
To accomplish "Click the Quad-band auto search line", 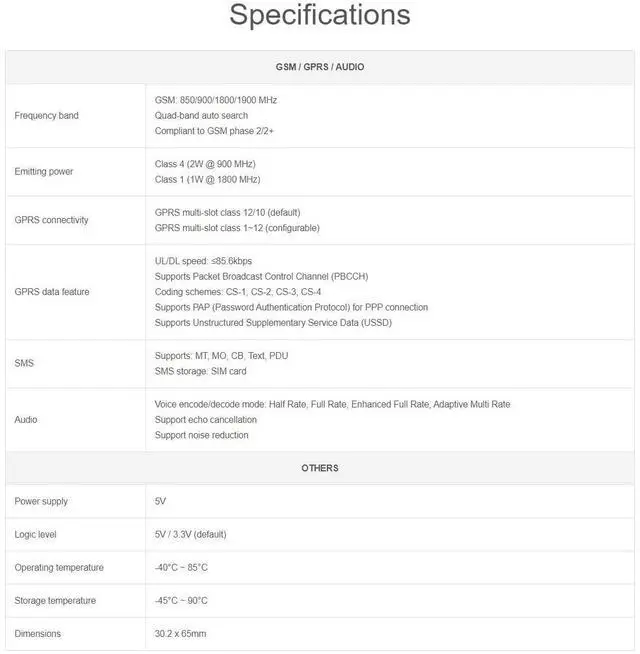I will pos(201,116).
